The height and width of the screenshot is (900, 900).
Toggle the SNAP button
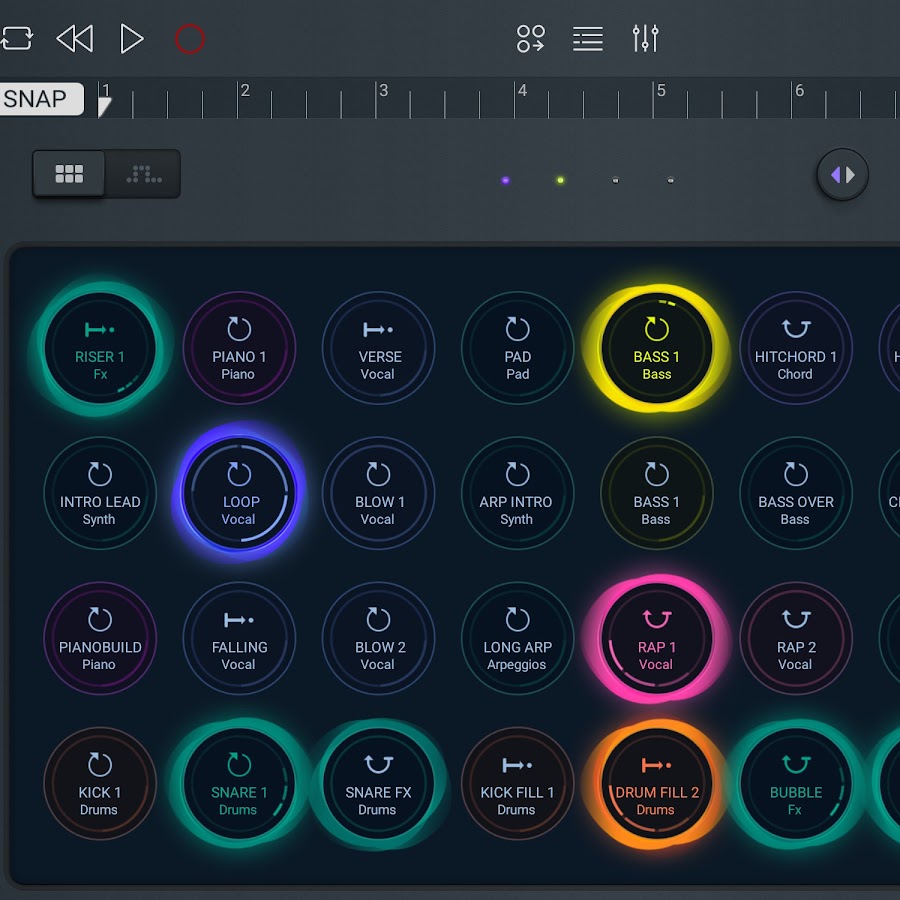(x=40, y=99)
